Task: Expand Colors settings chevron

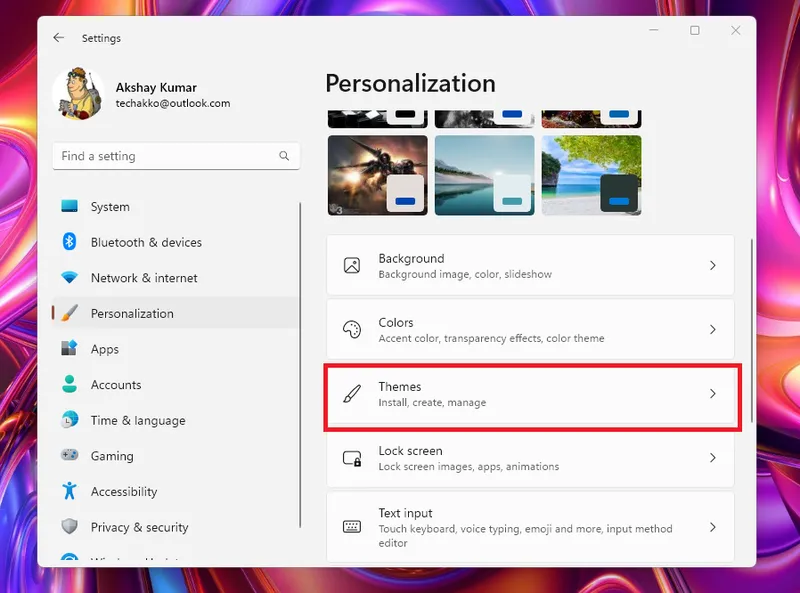Action: point(713,330)
